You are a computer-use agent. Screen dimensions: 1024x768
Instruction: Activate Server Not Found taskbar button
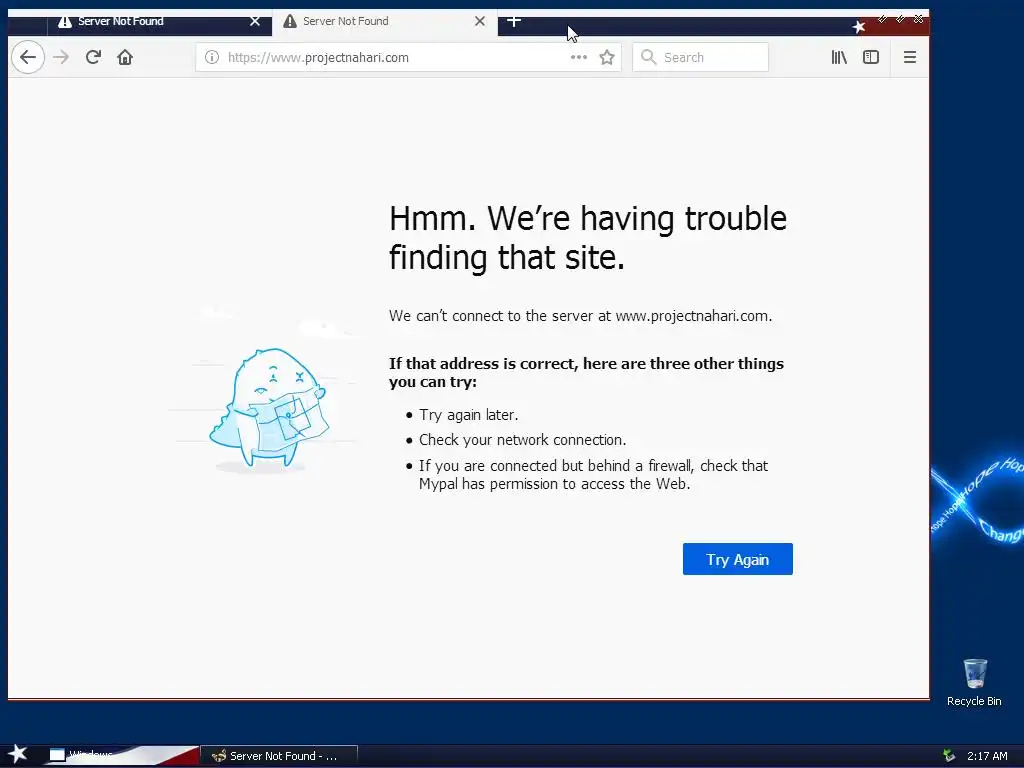[x=279, y=756]
